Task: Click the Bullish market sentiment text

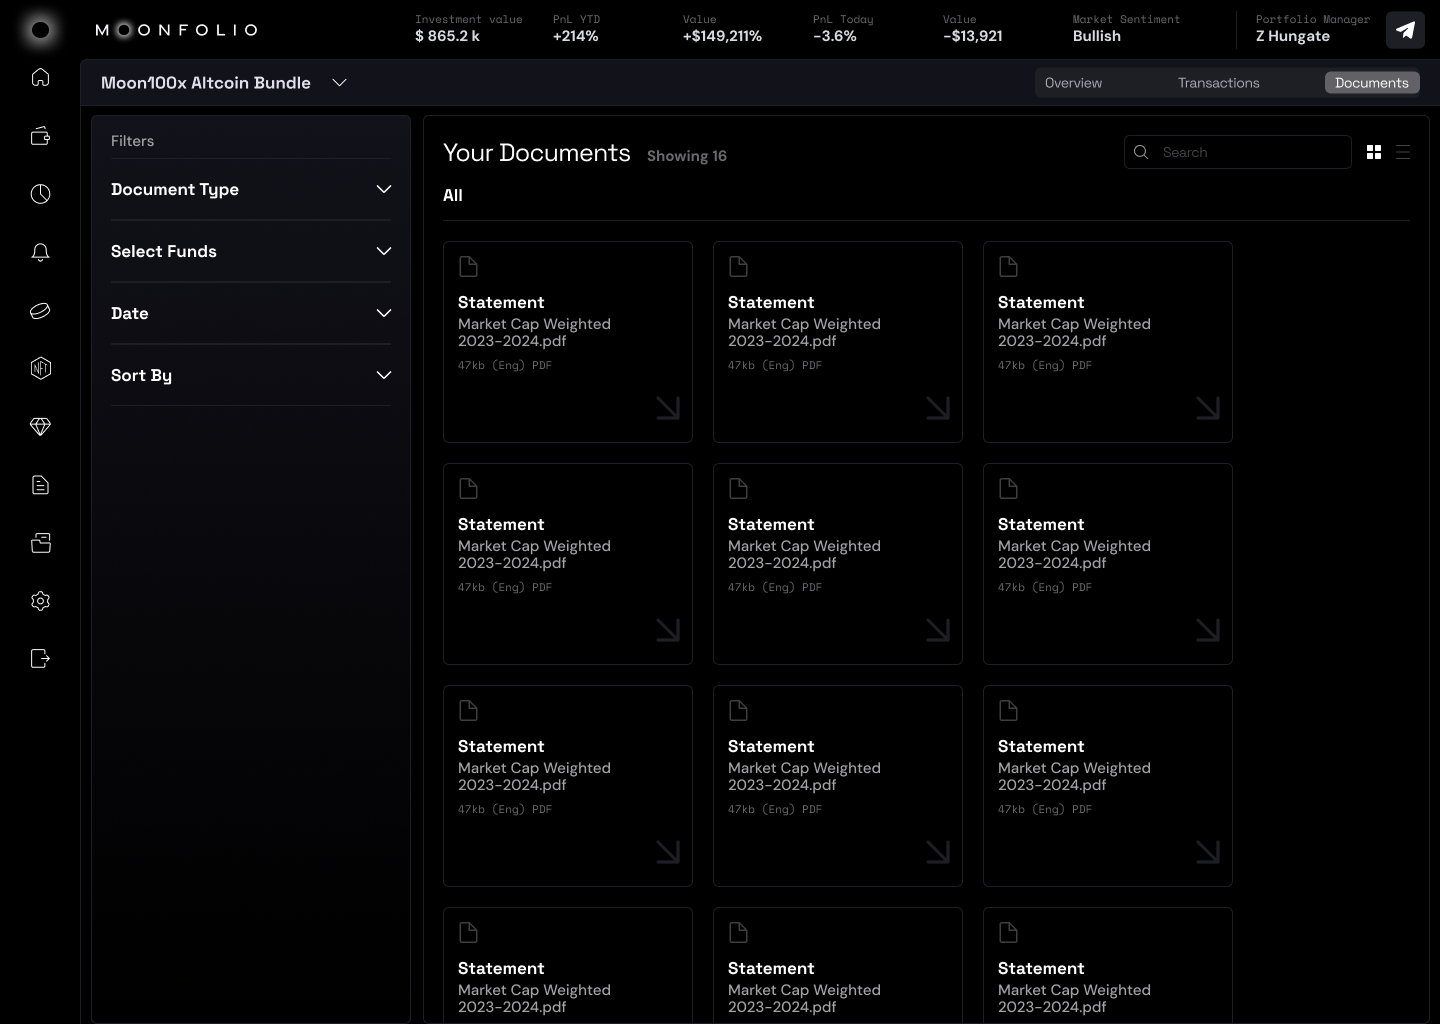Action: (1097, 36)
